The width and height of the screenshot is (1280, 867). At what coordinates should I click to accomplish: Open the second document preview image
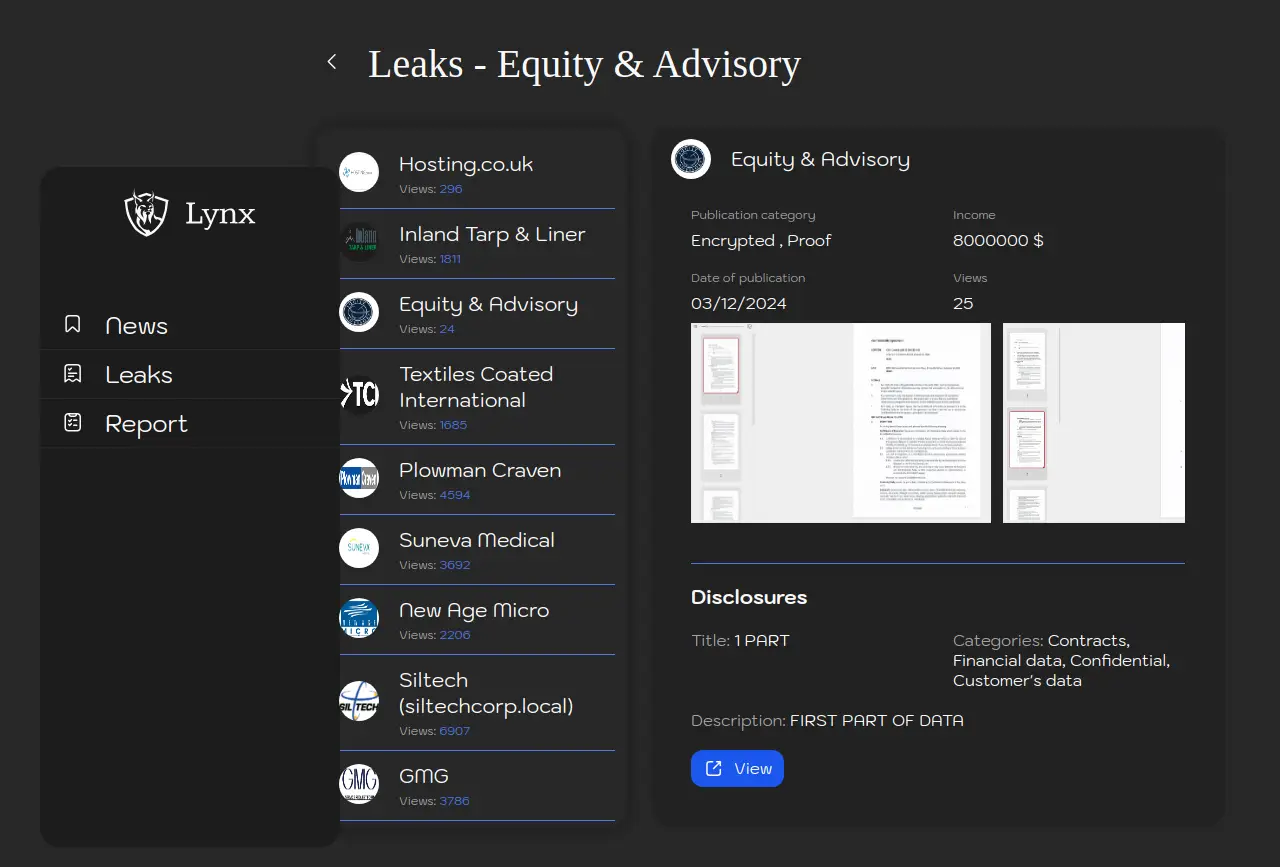click(1093, 422)
